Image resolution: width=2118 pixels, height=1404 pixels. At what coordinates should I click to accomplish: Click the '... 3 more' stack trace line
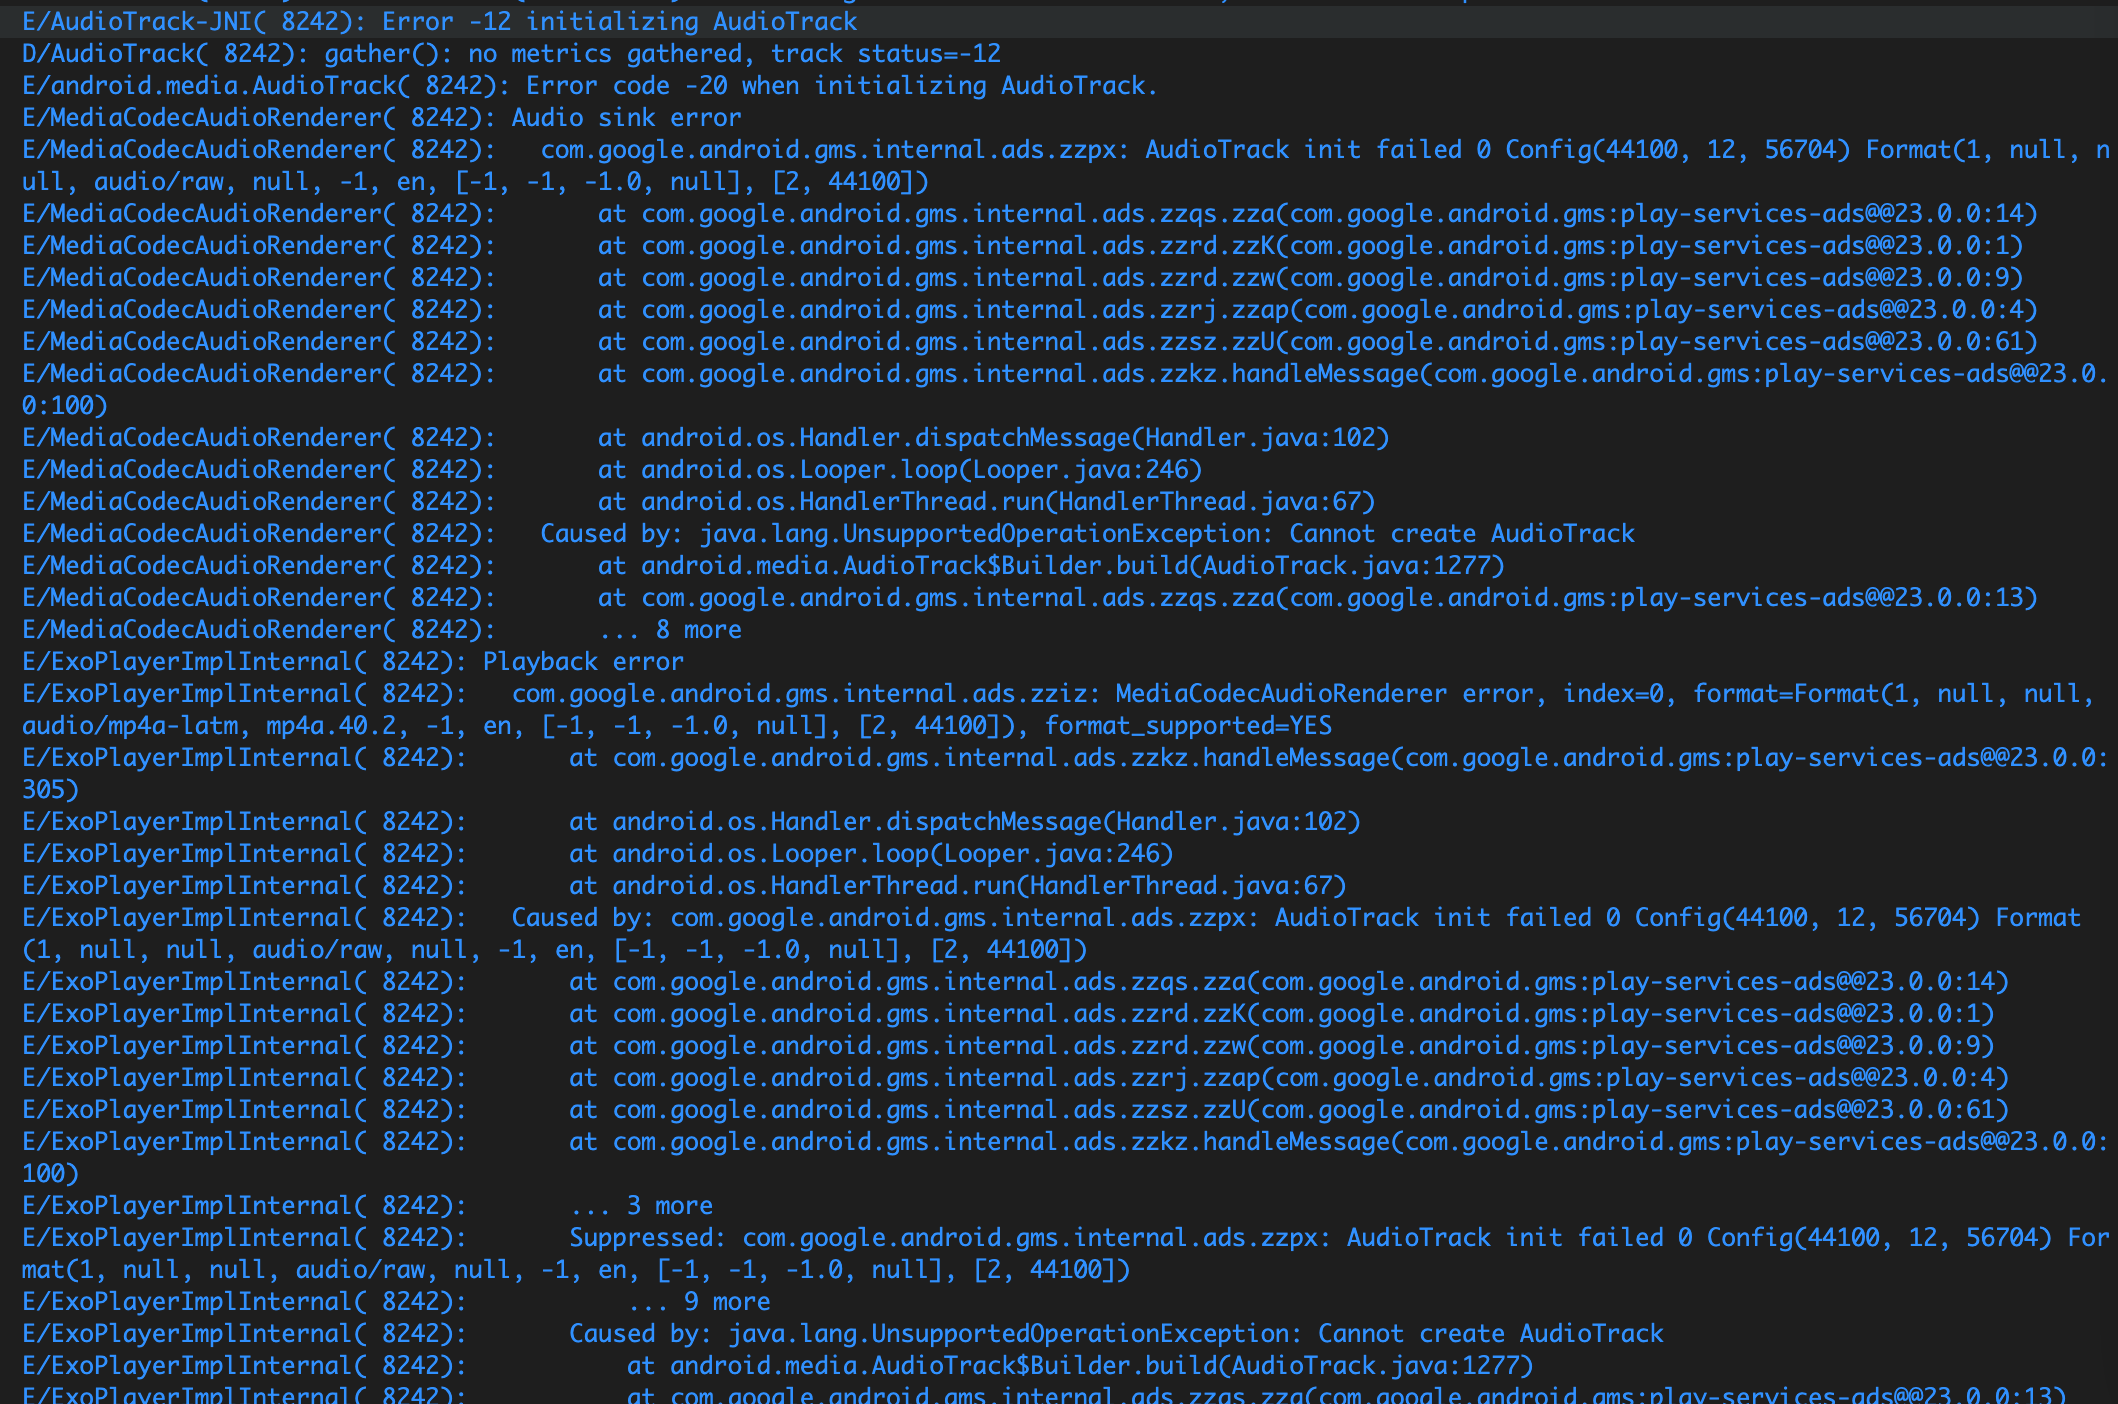tap(641, 1206)
